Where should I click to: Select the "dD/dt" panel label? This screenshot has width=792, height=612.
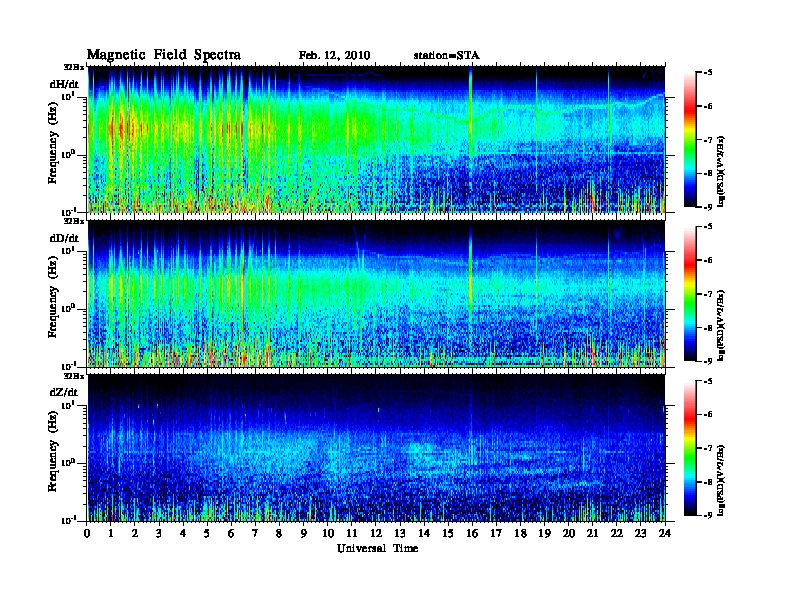coord(64,238)
